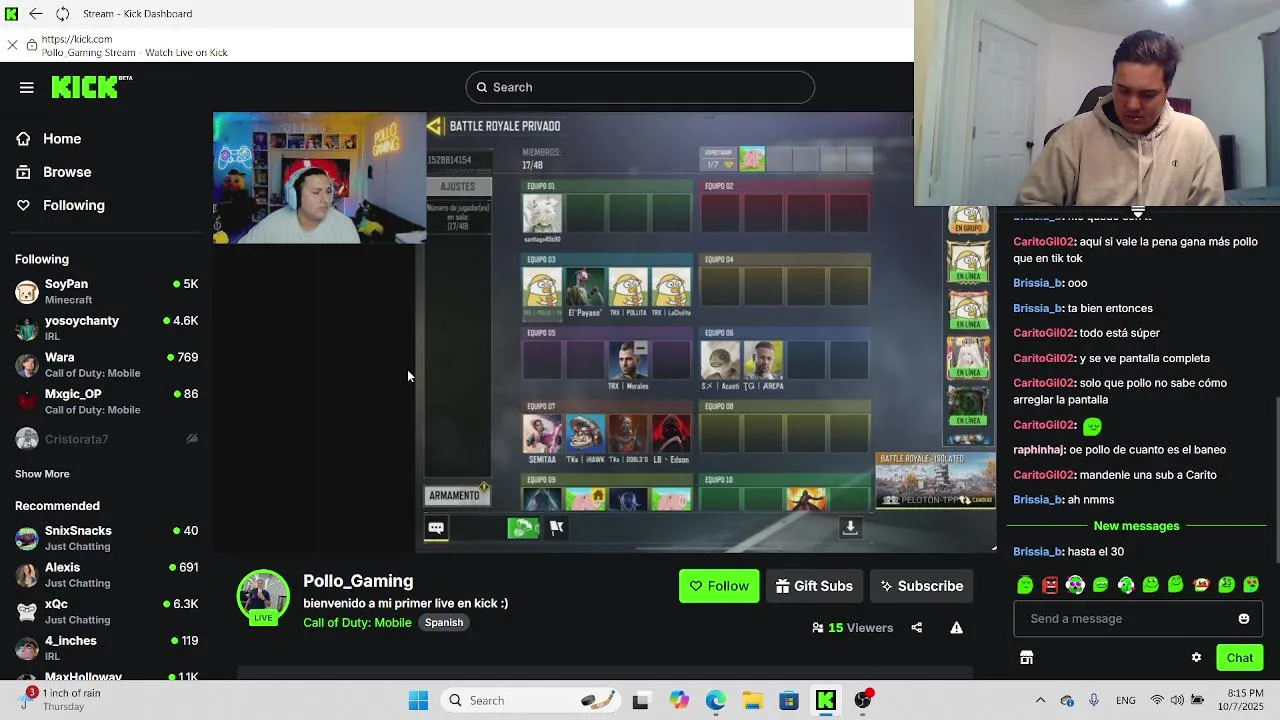Screen dimensions: 1280x720
Task: Insert the heart-eyes green emote
Action: (1251, 585)
